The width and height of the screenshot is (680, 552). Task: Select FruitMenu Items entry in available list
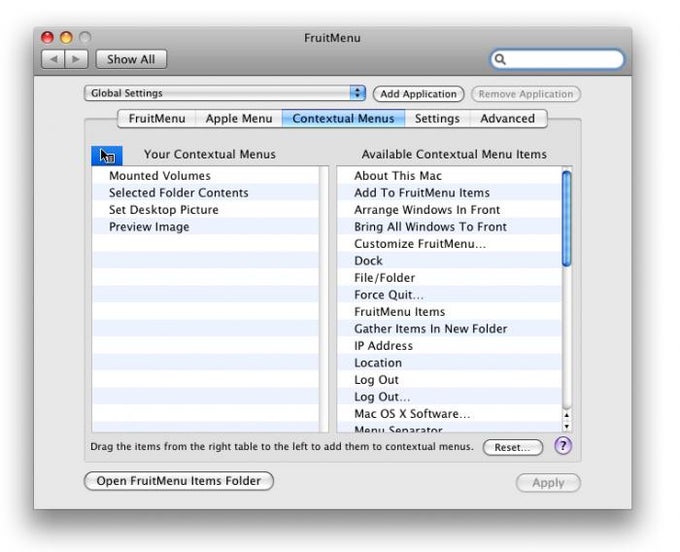tap(449, 312)
